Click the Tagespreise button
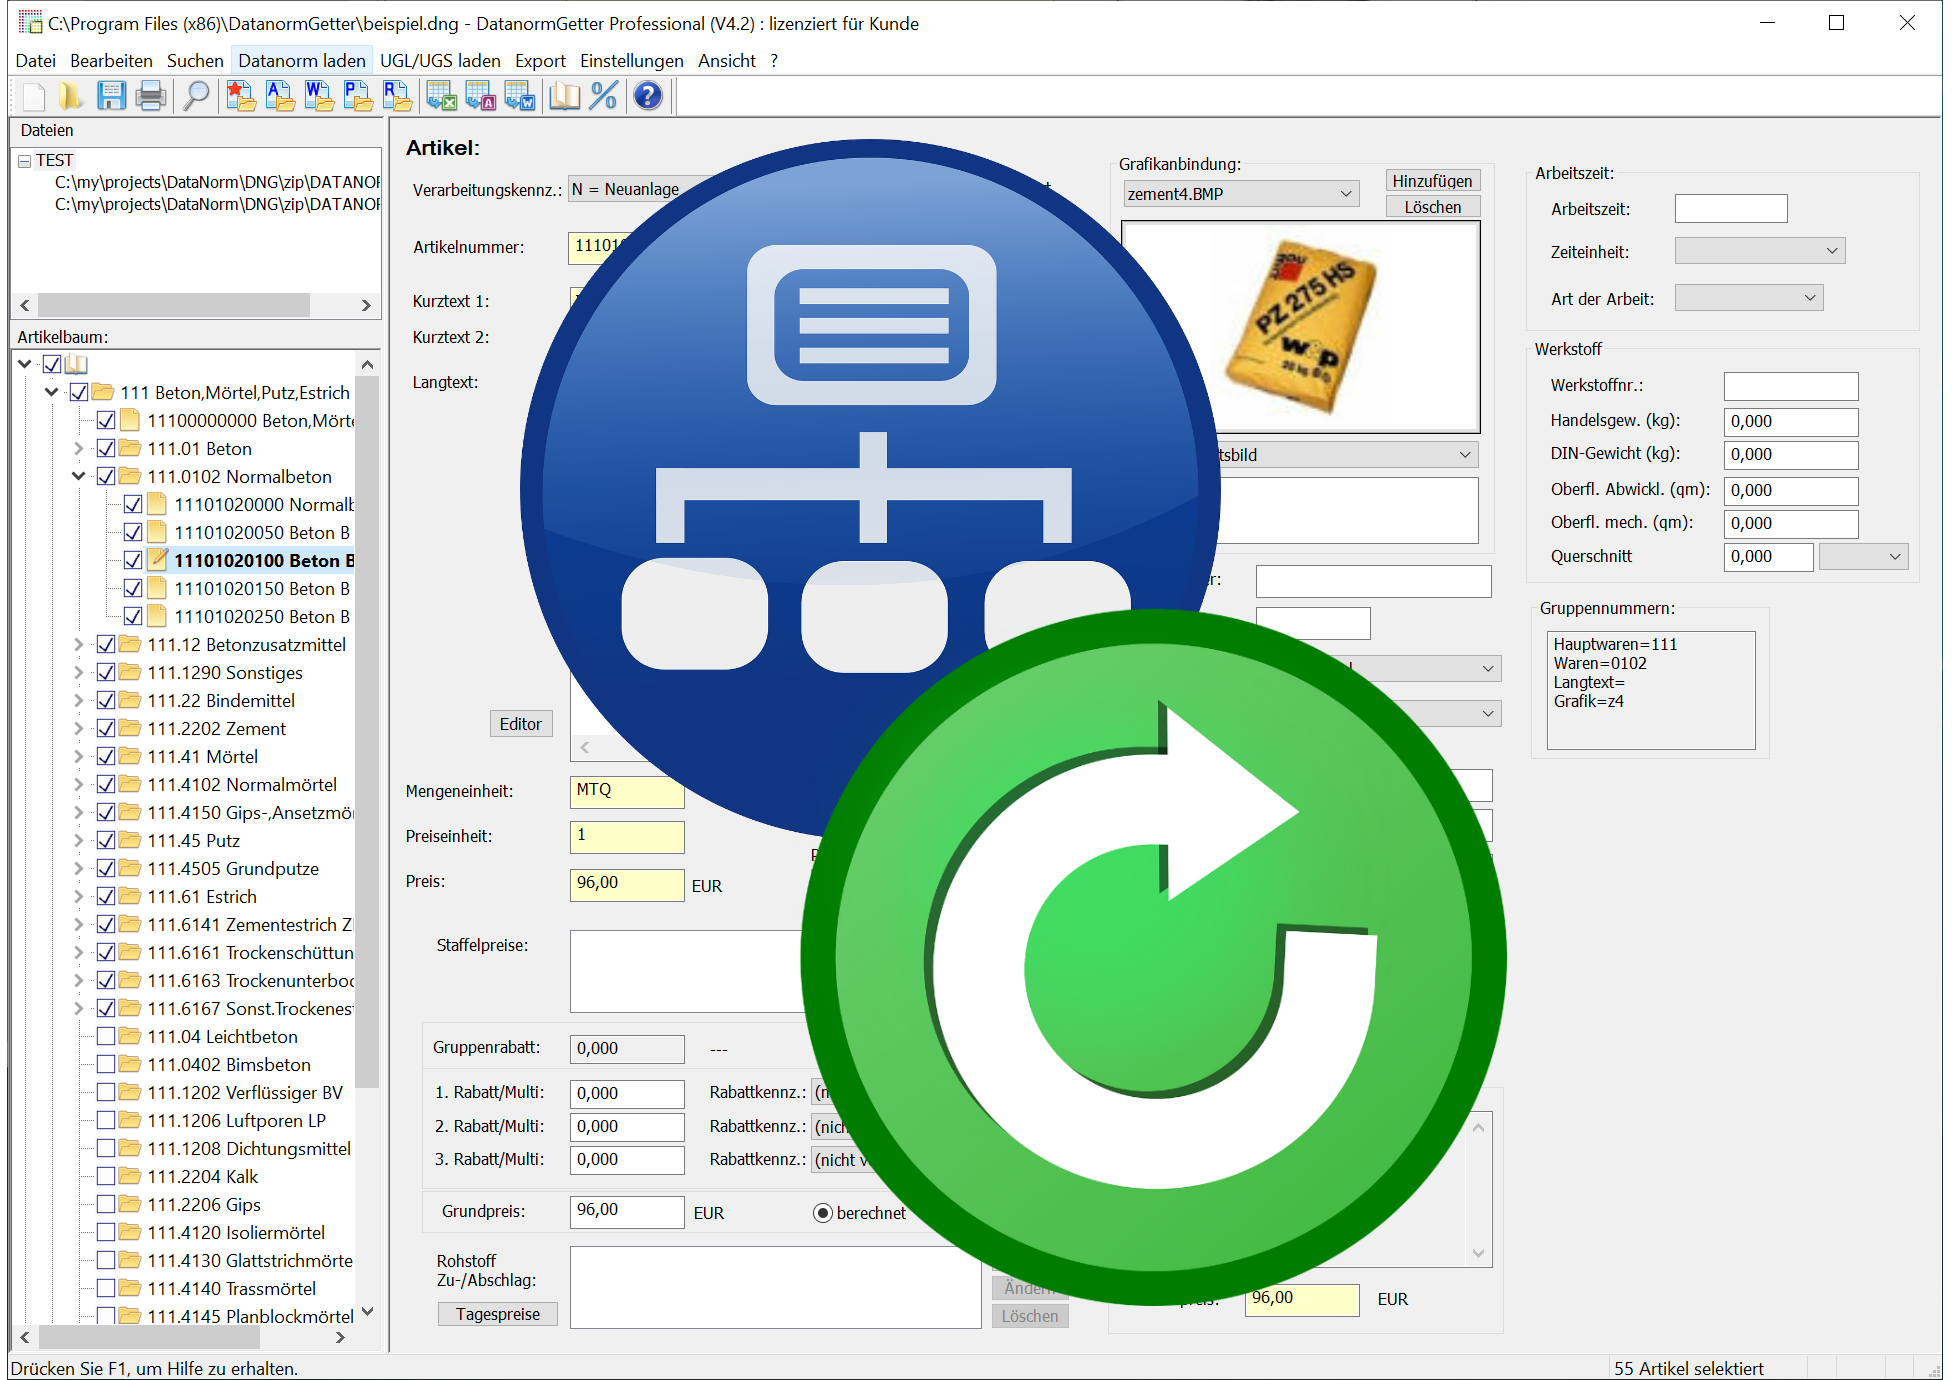Image resolution: width=1960 pixels, height=1380 pixels. click(497, 1314)
